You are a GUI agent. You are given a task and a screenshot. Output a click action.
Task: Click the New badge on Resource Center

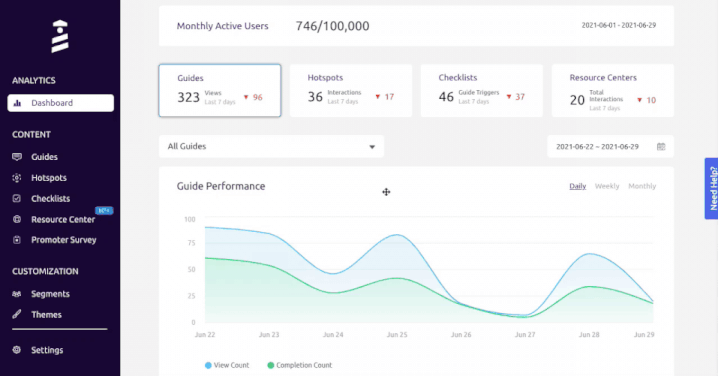tap(104, 210)
